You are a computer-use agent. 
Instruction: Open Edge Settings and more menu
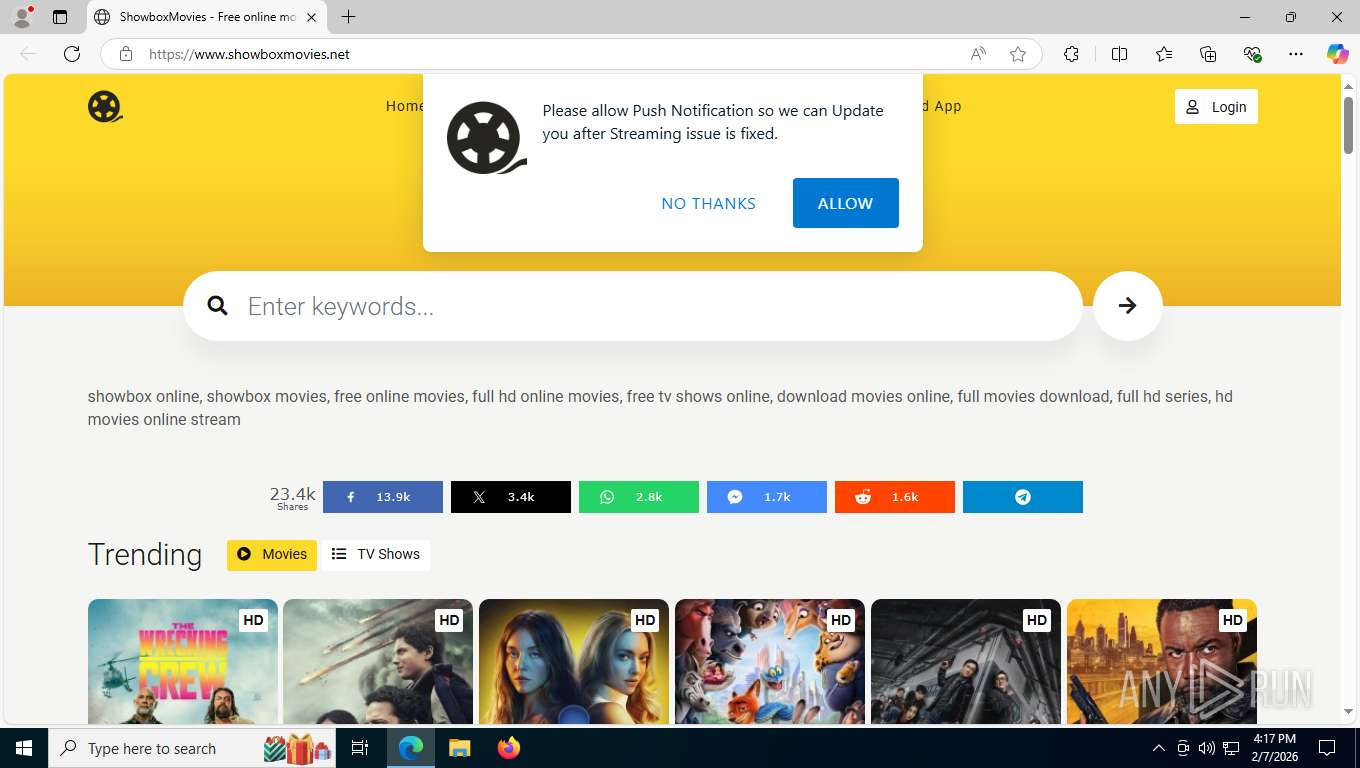pos(1296,54)
